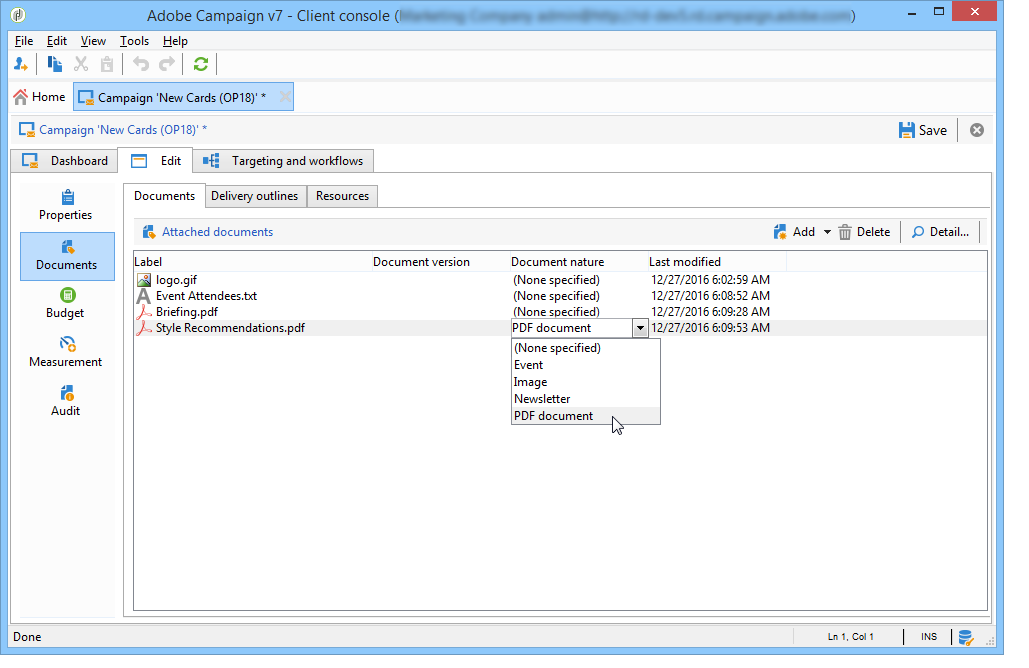The width and height of the screenshot is (1029, 668).
Task: Click the Briefing.pdf PDF icon
Action: pos(144,312)
